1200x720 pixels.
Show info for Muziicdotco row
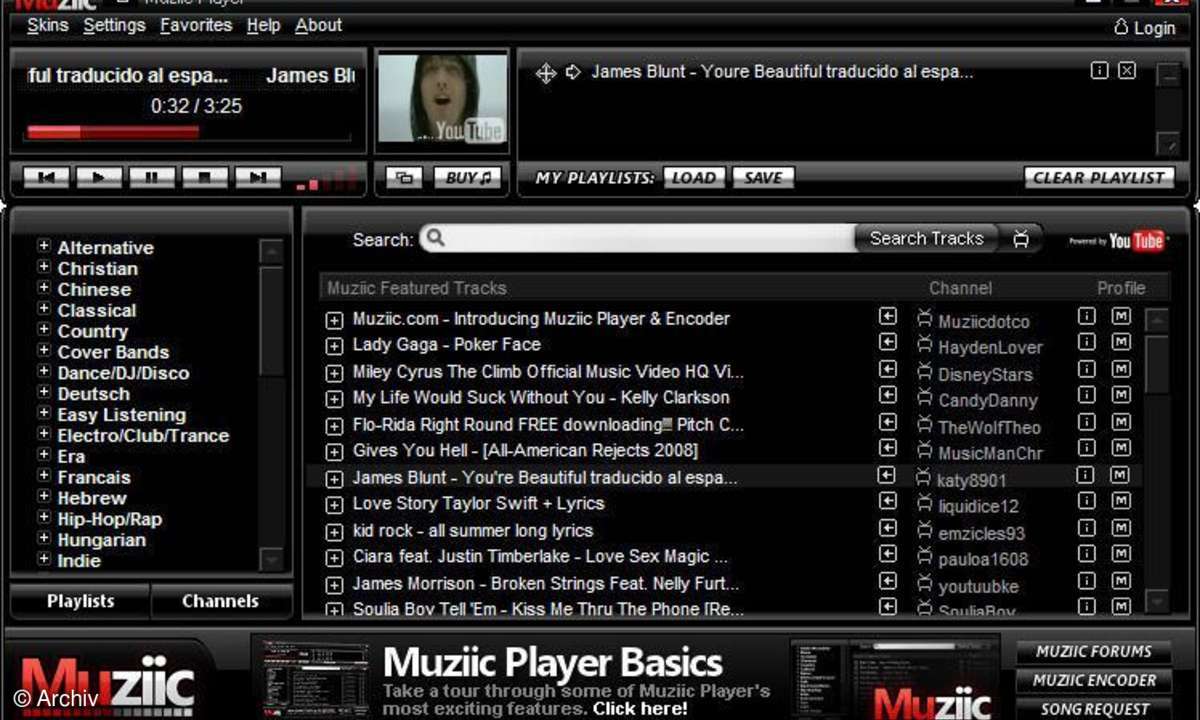coord(1087,316)
